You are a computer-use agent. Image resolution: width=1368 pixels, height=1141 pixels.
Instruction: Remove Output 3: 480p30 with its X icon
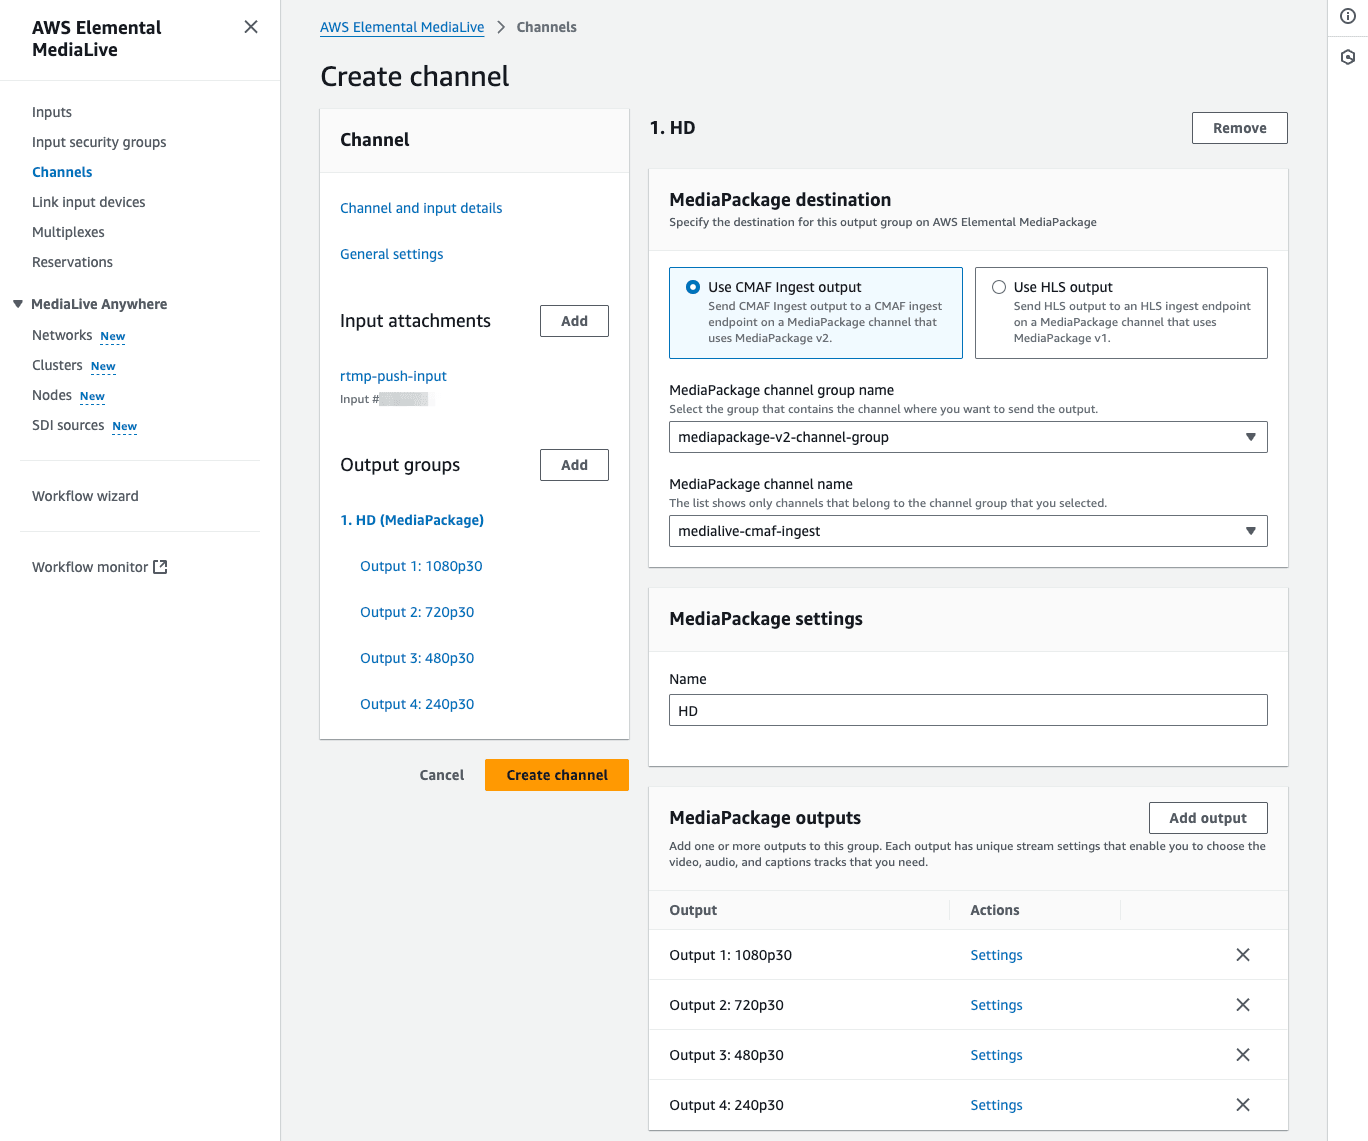(1243, 1055)
